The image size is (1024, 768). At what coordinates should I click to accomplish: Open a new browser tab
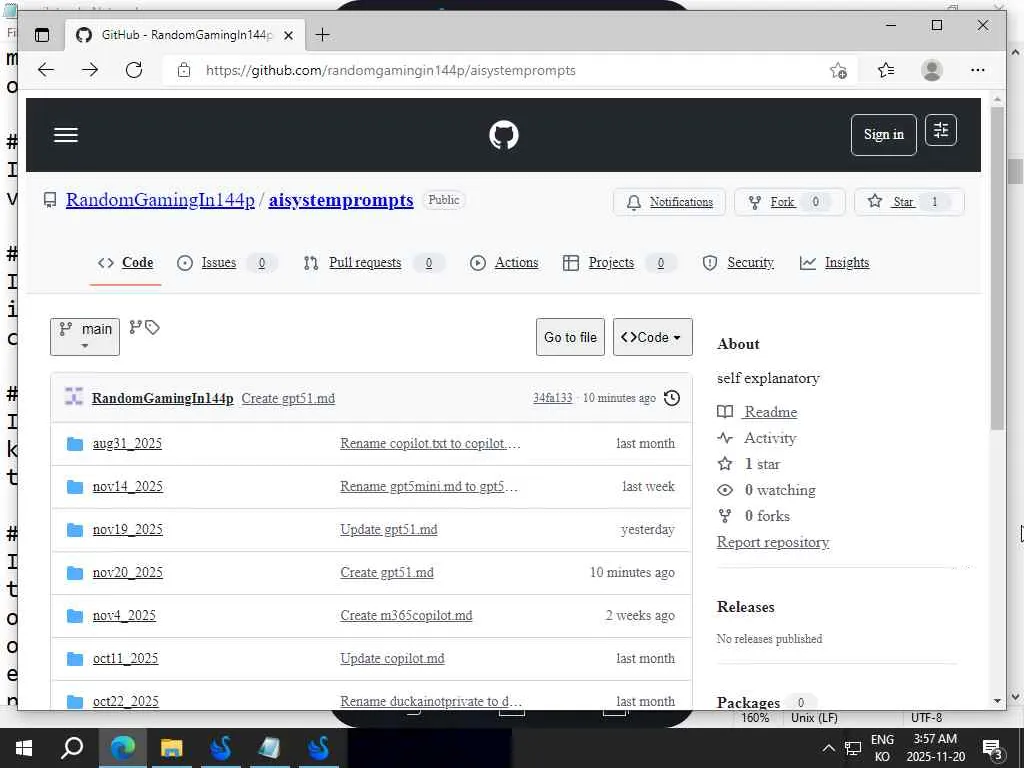323,35
